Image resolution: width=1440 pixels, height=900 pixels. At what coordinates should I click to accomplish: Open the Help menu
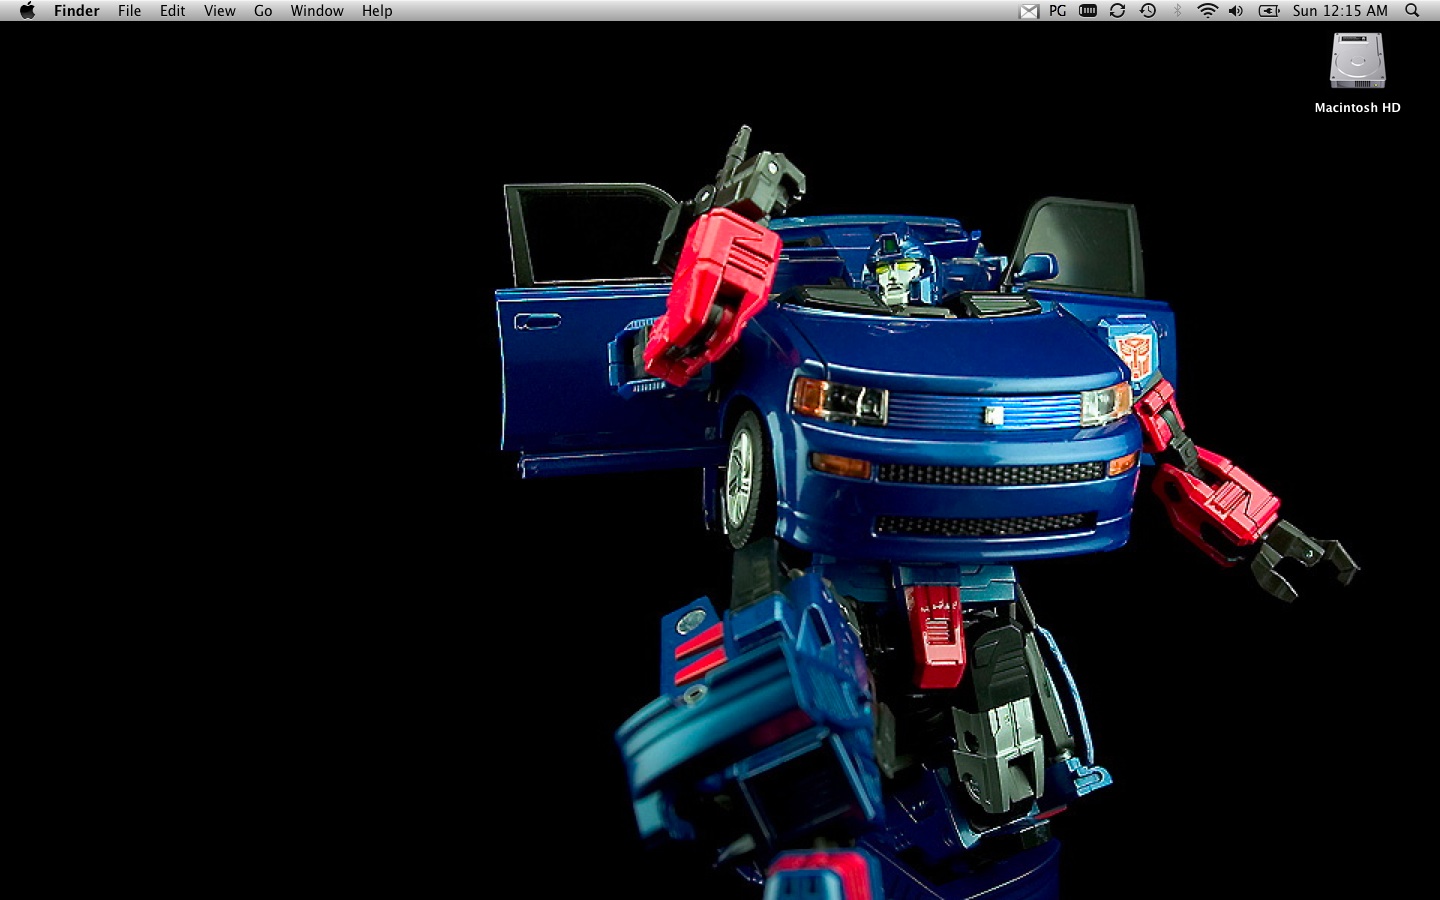377,11
